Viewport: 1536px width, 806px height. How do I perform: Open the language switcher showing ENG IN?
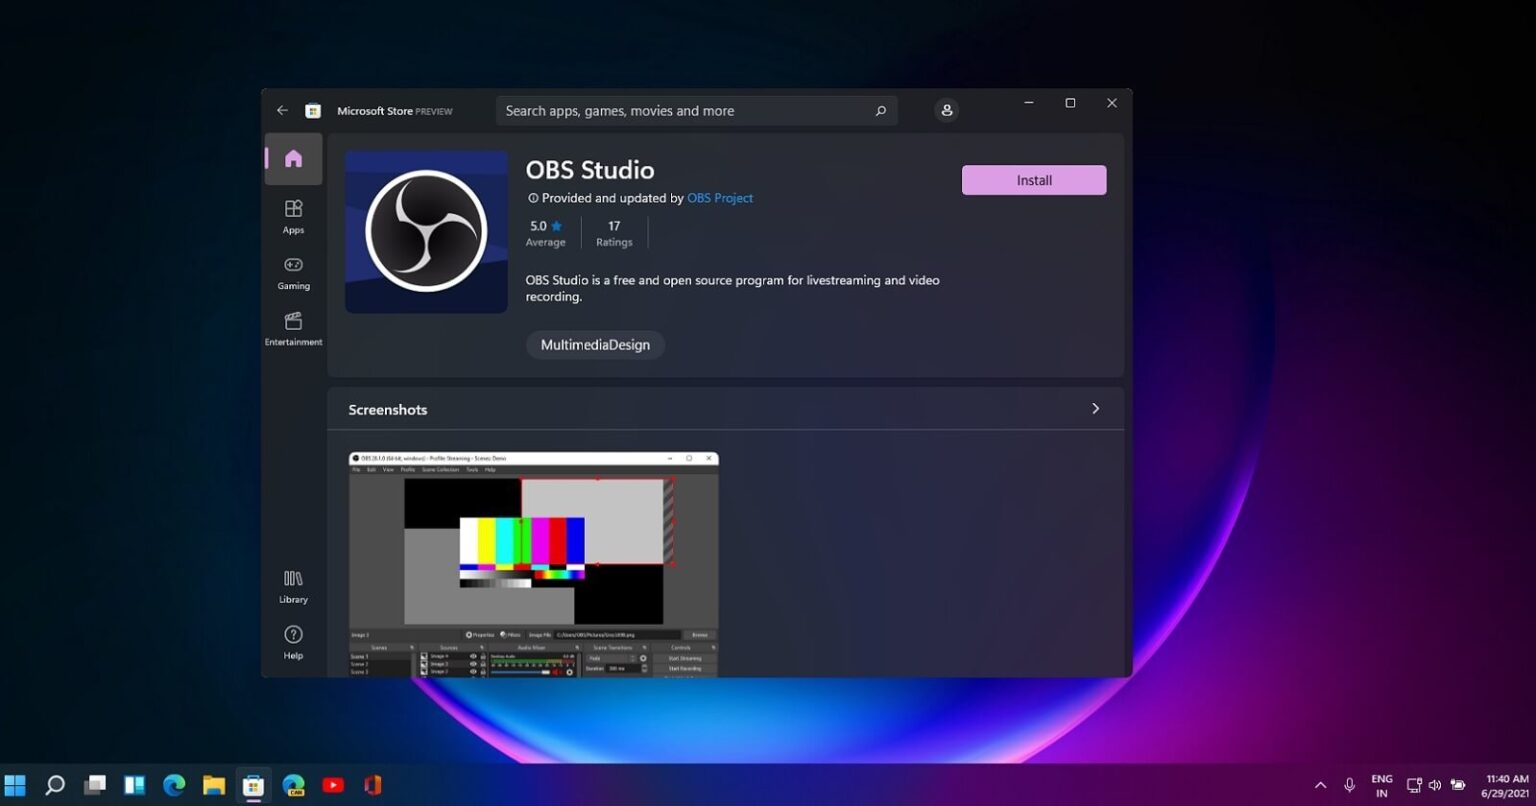pyautogui.click(x=1381, y=785)
